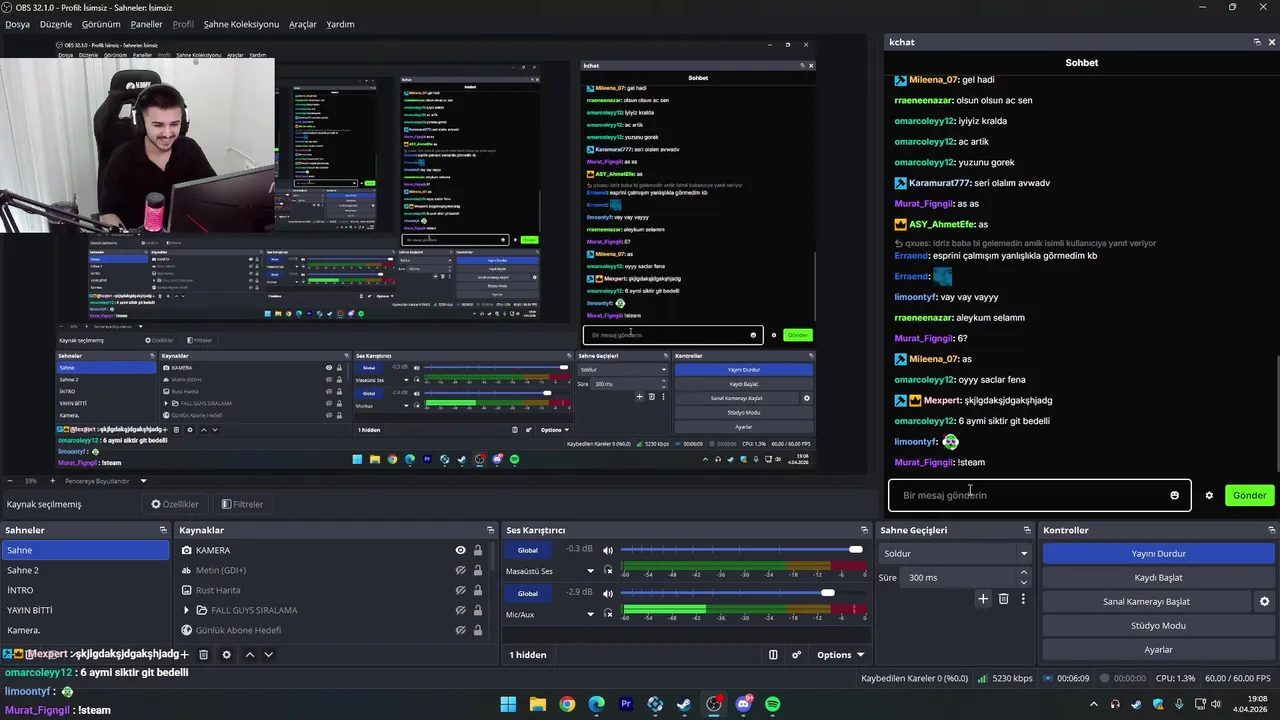Click Sanal Kamerayı Başlat button
Screen dimensions: 1280x720
1146,601
